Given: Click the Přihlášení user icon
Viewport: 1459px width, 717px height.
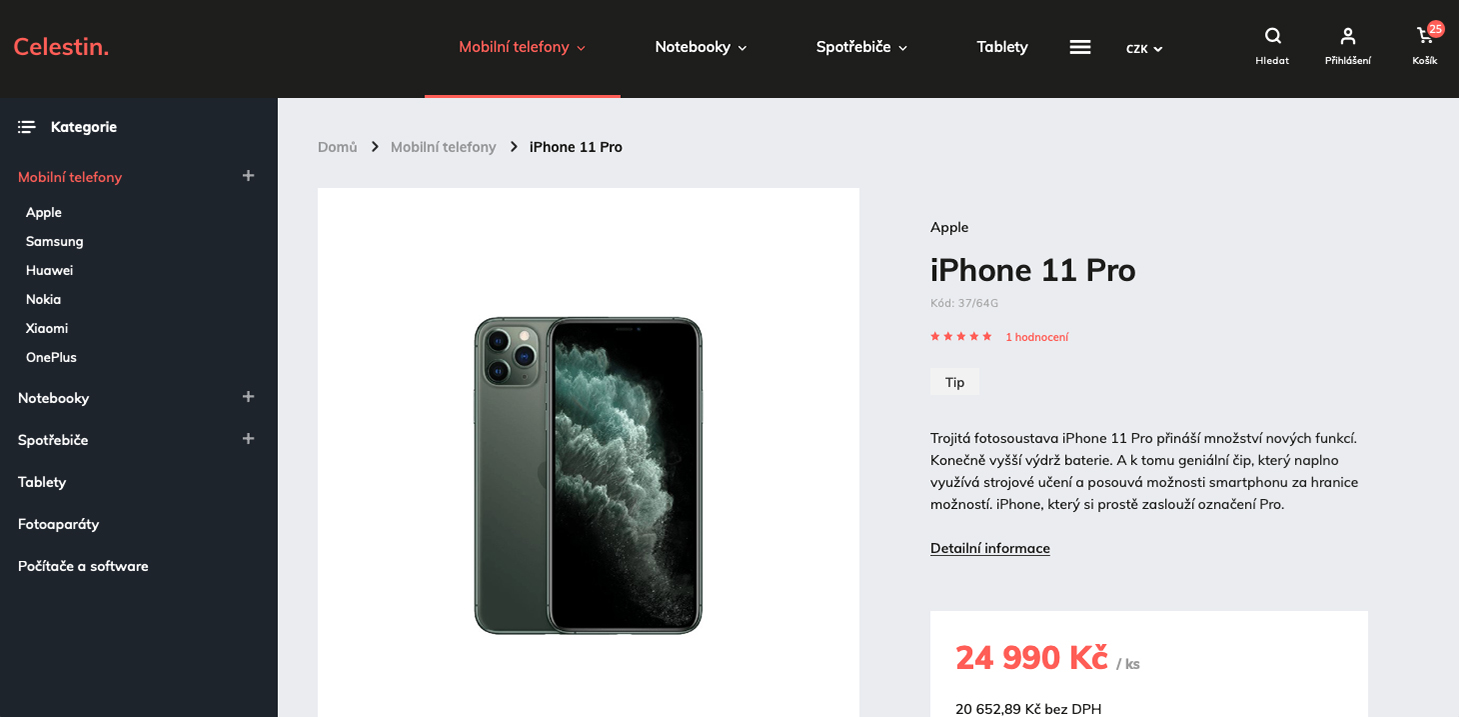Looking at the screenshot, I should pos(1348,36).
